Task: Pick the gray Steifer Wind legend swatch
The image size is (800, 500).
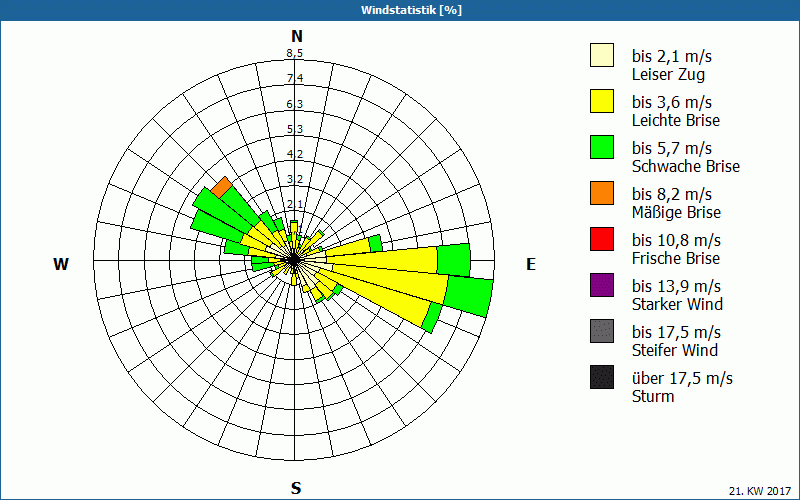Action: 602,331
